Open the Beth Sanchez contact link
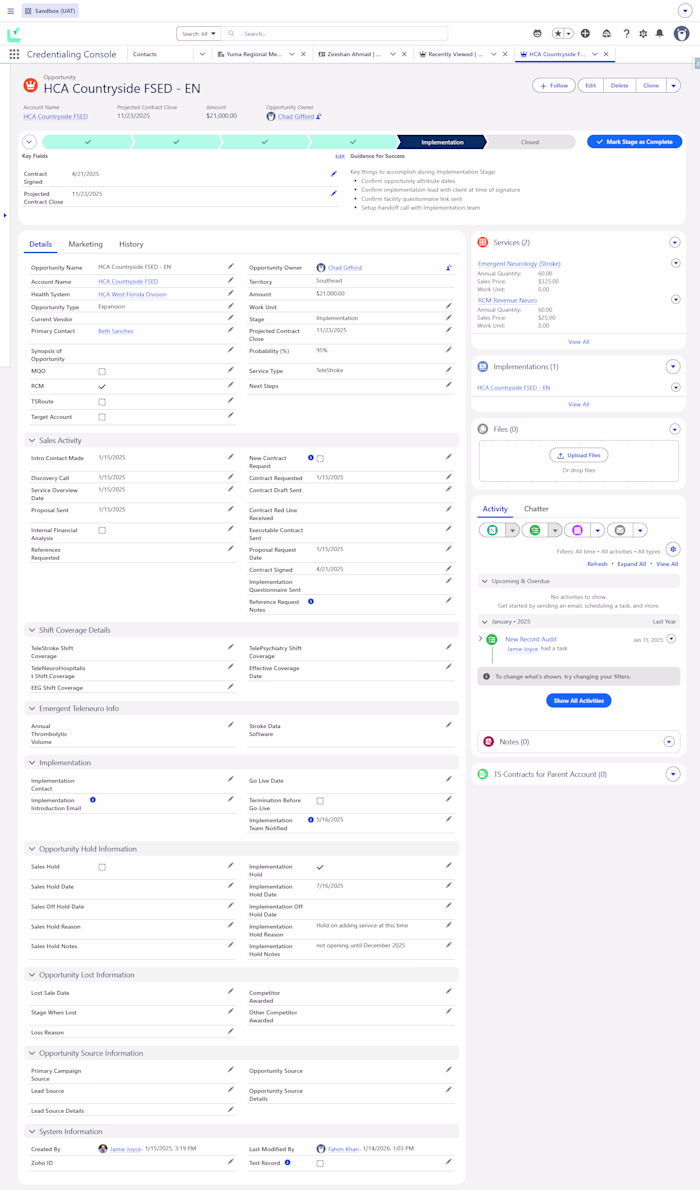The image size is (700, 1190). pyautogui.click(x=115, y=331)
